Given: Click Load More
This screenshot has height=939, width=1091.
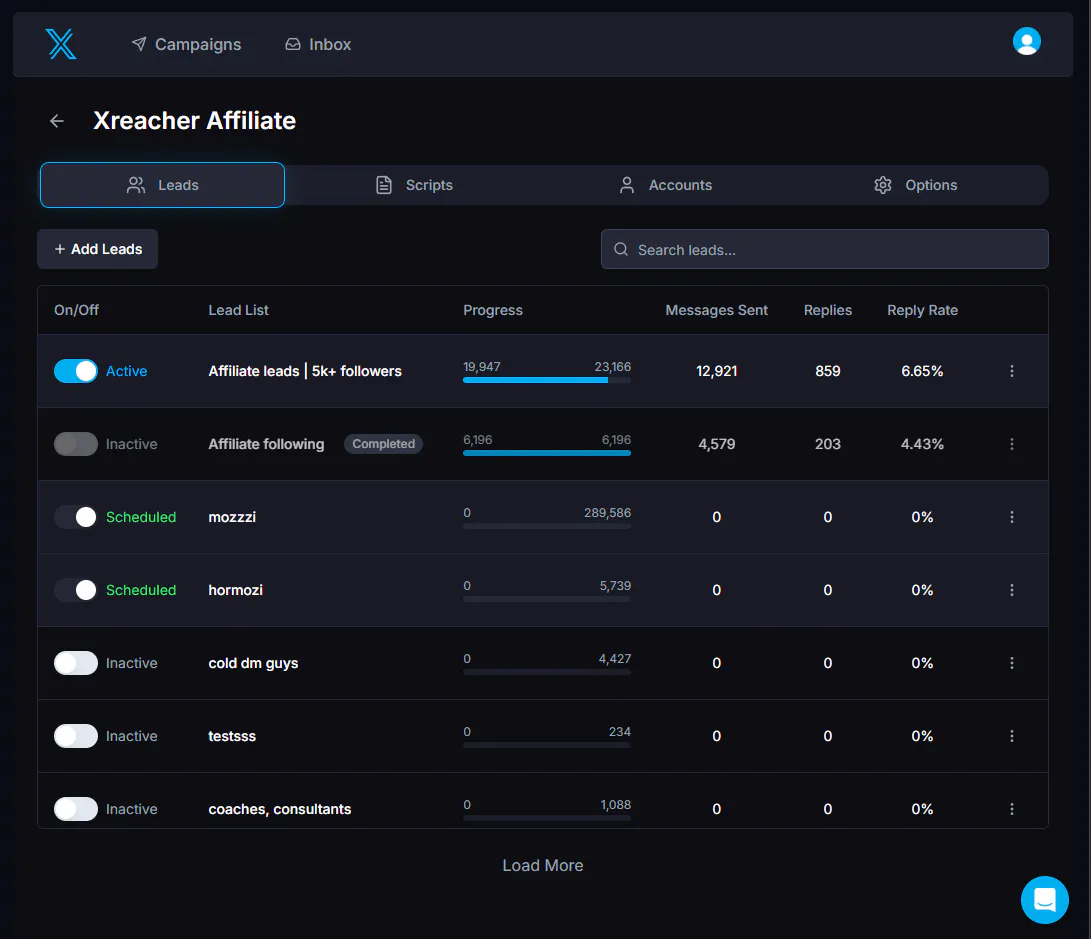Looking at the screenshot, I should [x=543, y=865].
